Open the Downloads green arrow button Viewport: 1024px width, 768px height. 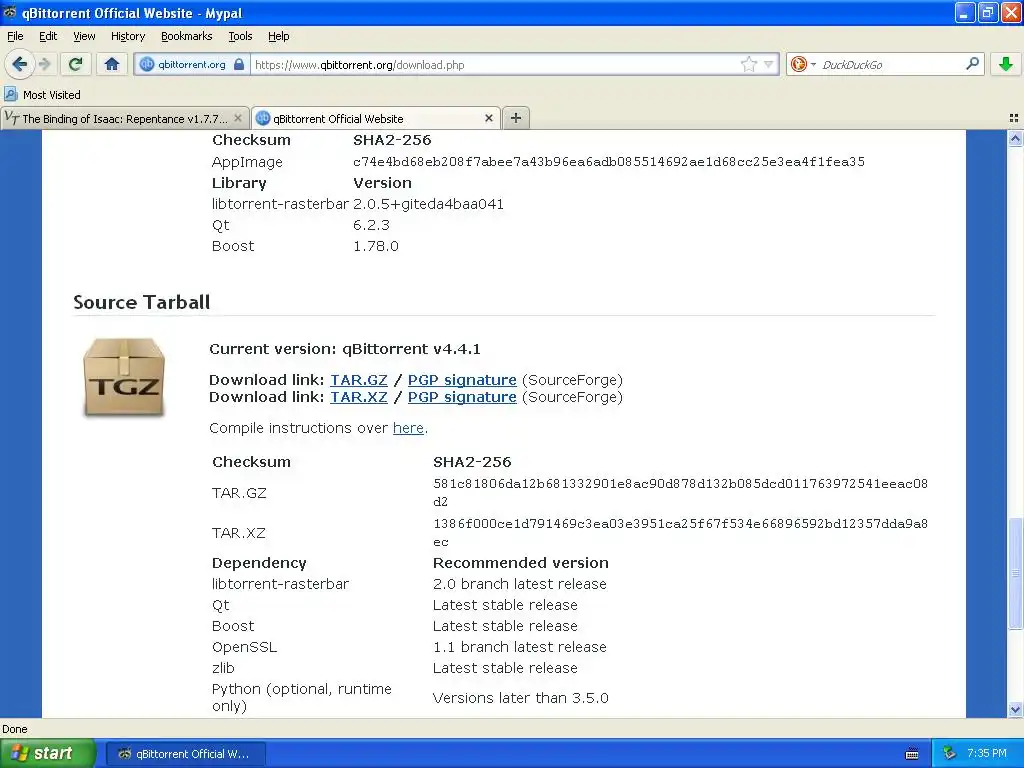coord(1006,64)
